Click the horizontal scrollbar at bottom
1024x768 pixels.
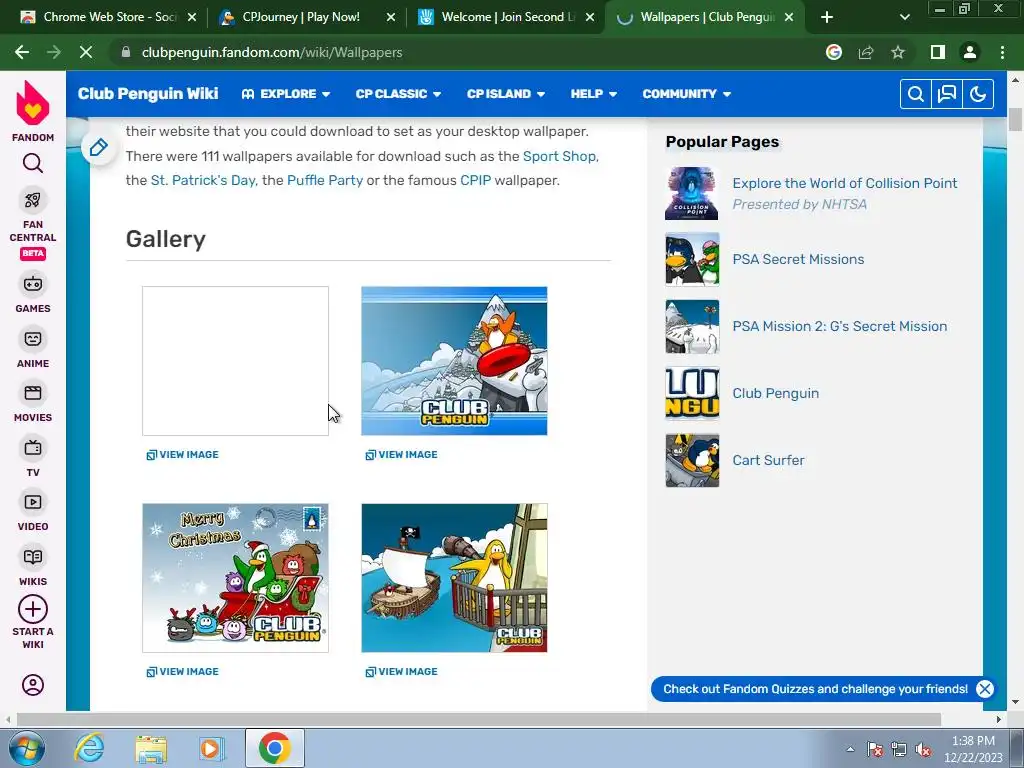point(478,719)
